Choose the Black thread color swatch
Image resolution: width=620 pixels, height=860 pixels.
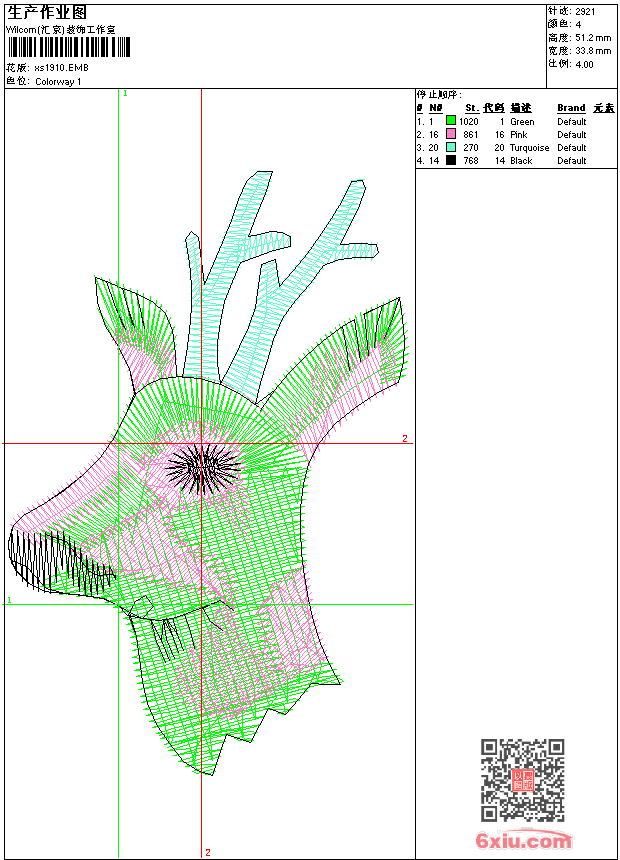pos(451,160)
